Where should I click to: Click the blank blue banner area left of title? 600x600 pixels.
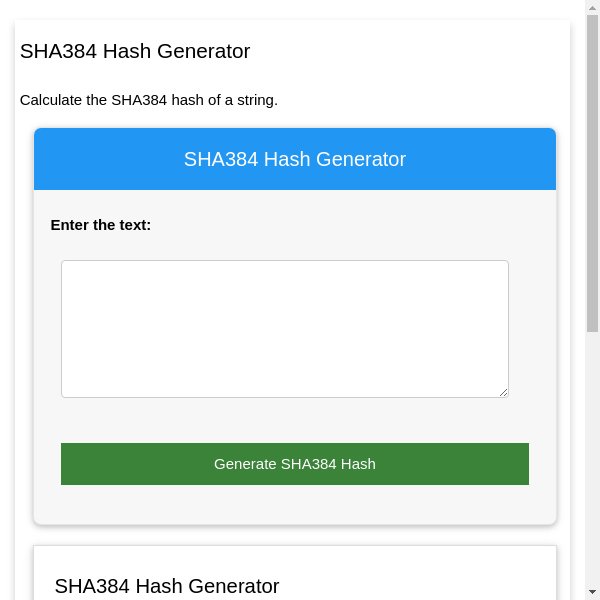(100, 159)
